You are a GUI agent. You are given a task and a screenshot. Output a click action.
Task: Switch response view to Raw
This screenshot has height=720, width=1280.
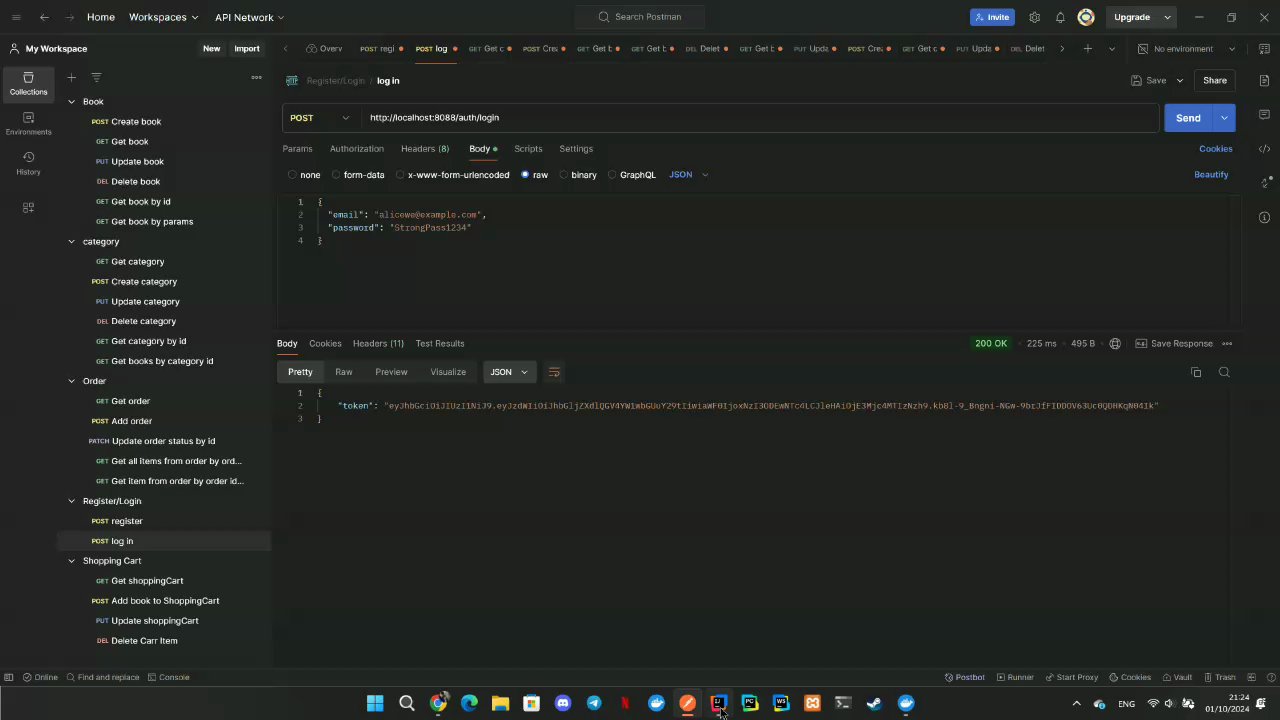343,372
